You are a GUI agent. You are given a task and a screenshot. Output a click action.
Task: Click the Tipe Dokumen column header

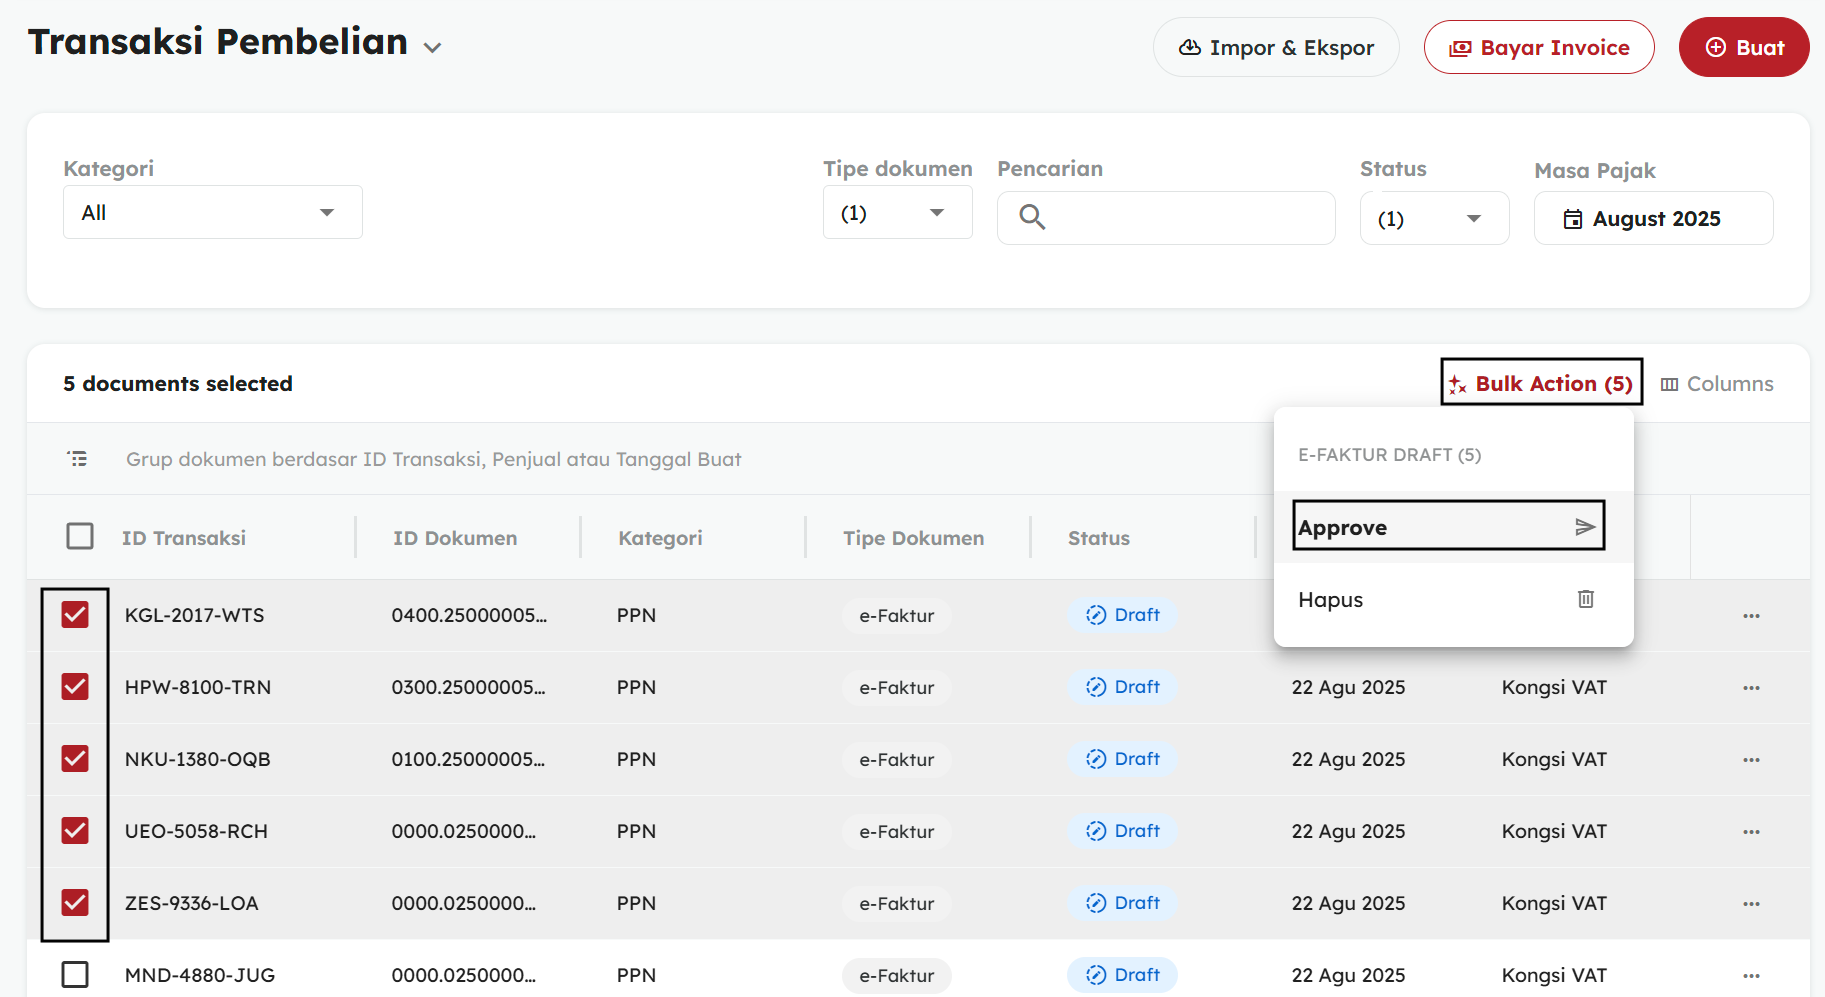pyautogui.click(x=913, y=538)
